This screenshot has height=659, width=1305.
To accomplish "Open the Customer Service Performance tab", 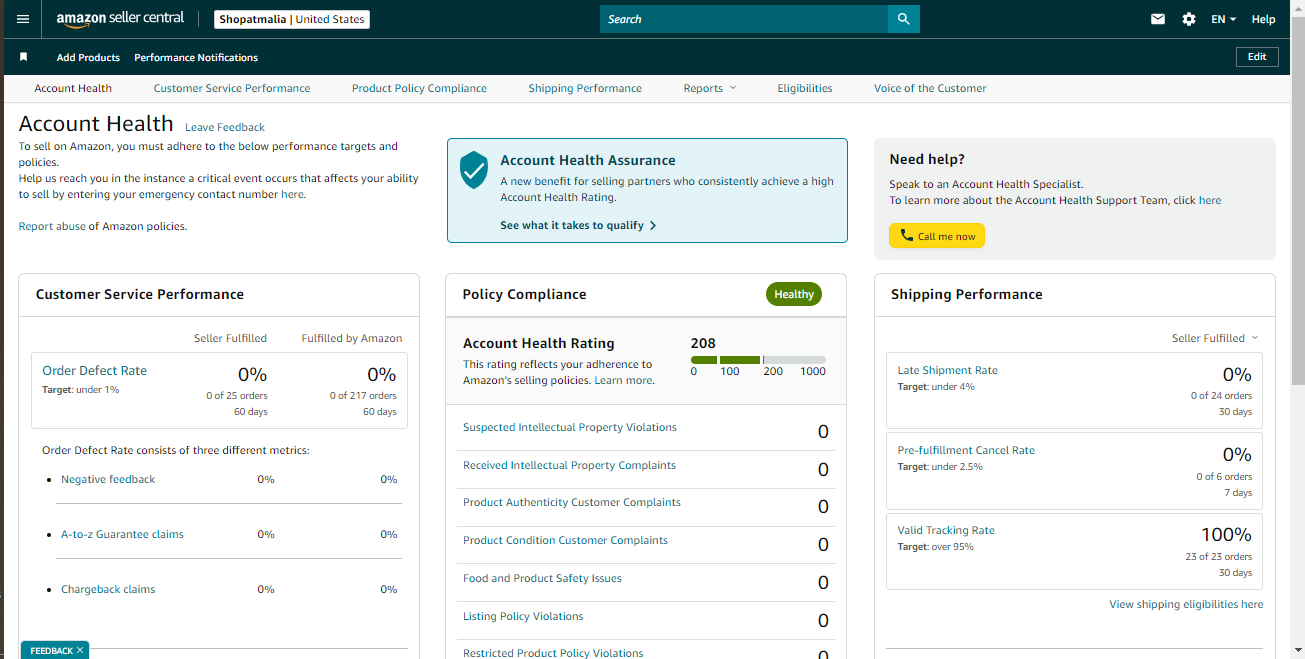I will (x=232, y=88).
